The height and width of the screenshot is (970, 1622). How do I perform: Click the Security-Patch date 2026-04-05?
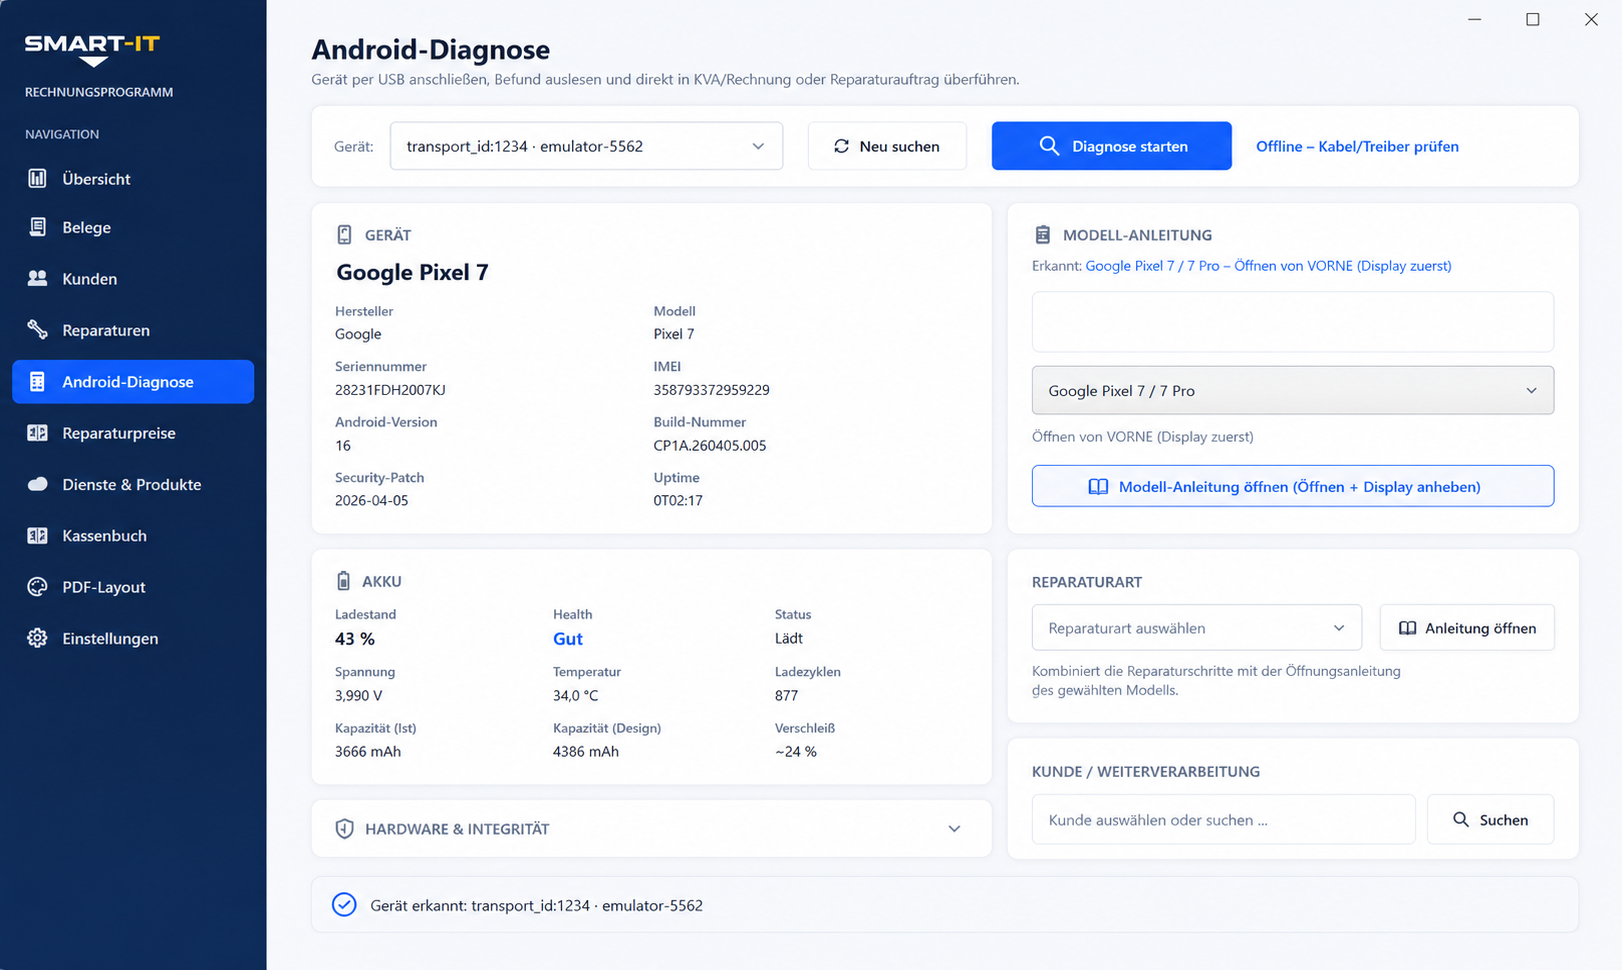(x=371, y=500)
